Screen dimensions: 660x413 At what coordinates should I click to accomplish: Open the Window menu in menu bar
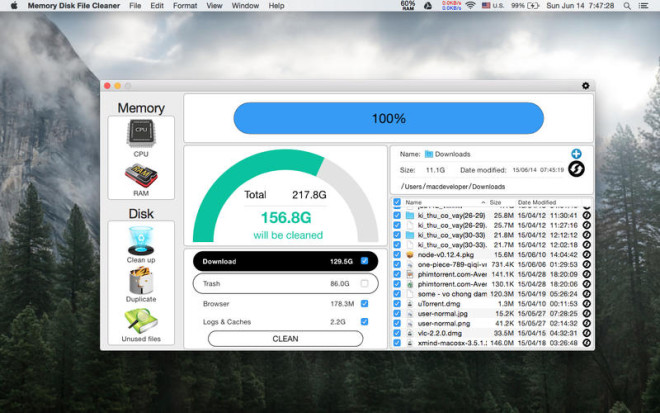point(244,6)
